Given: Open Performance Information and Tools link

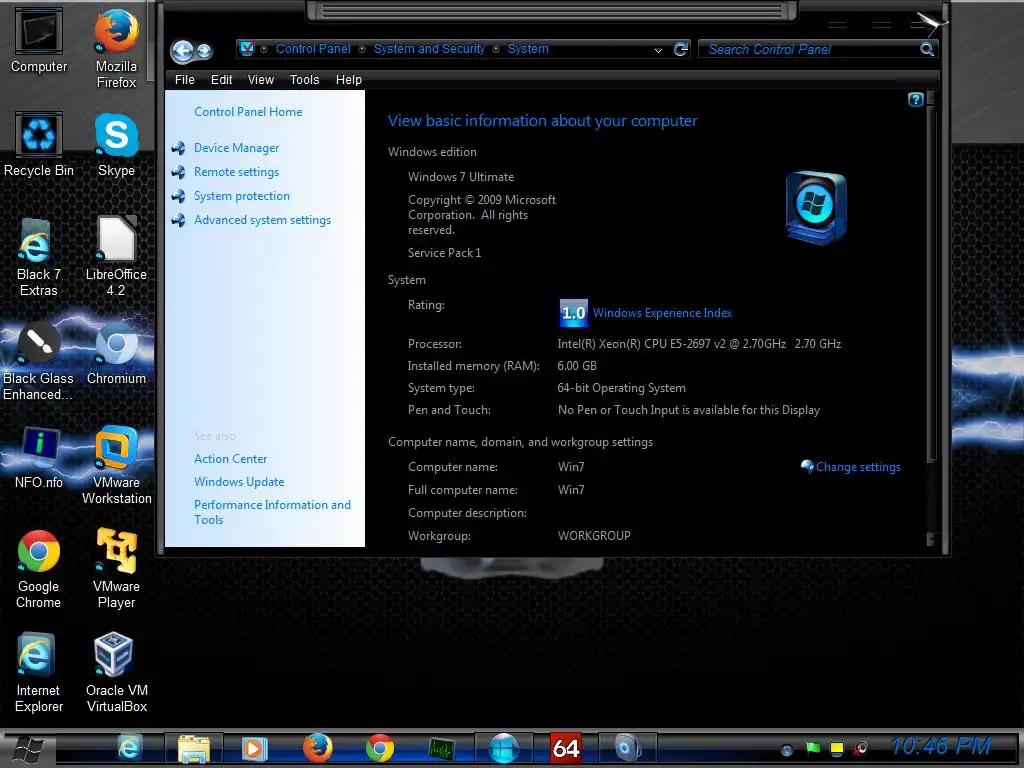Looking at the screenshot, I should click(272, 512).
